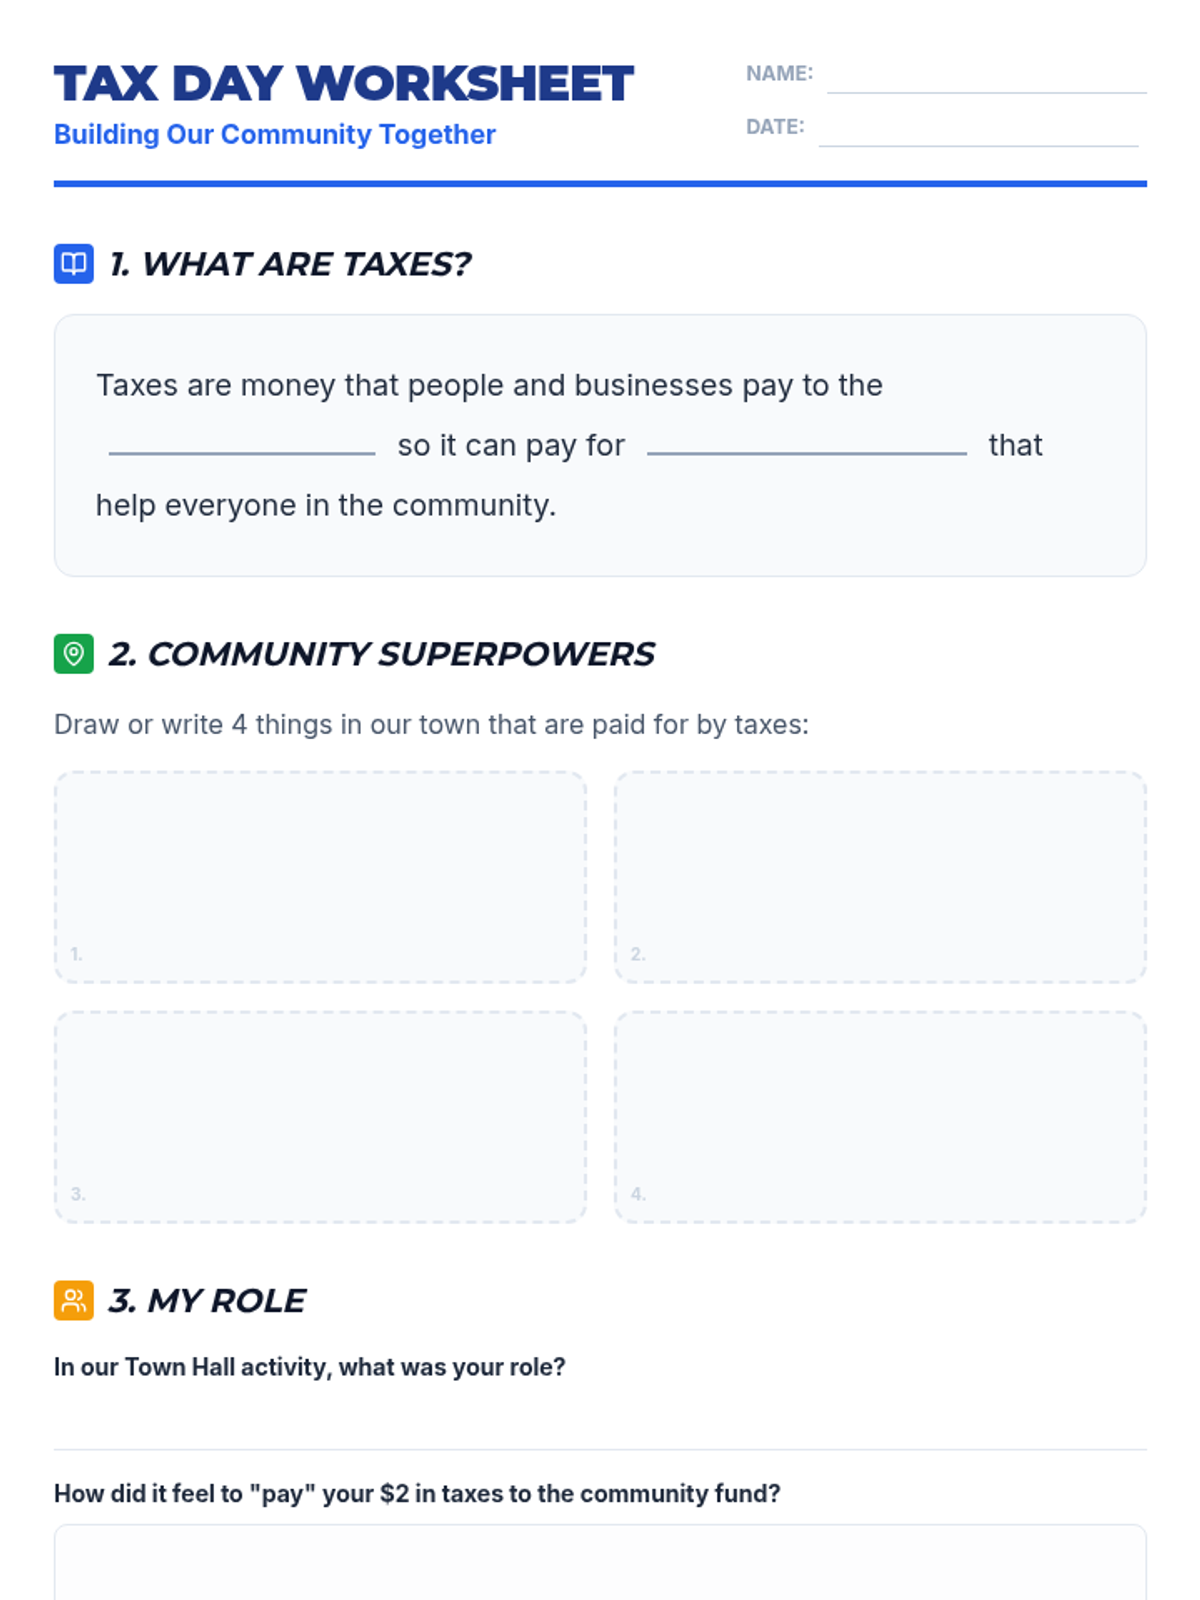
Task: Click the '3. MY ROLE' heading
Action: [207, 1301]
